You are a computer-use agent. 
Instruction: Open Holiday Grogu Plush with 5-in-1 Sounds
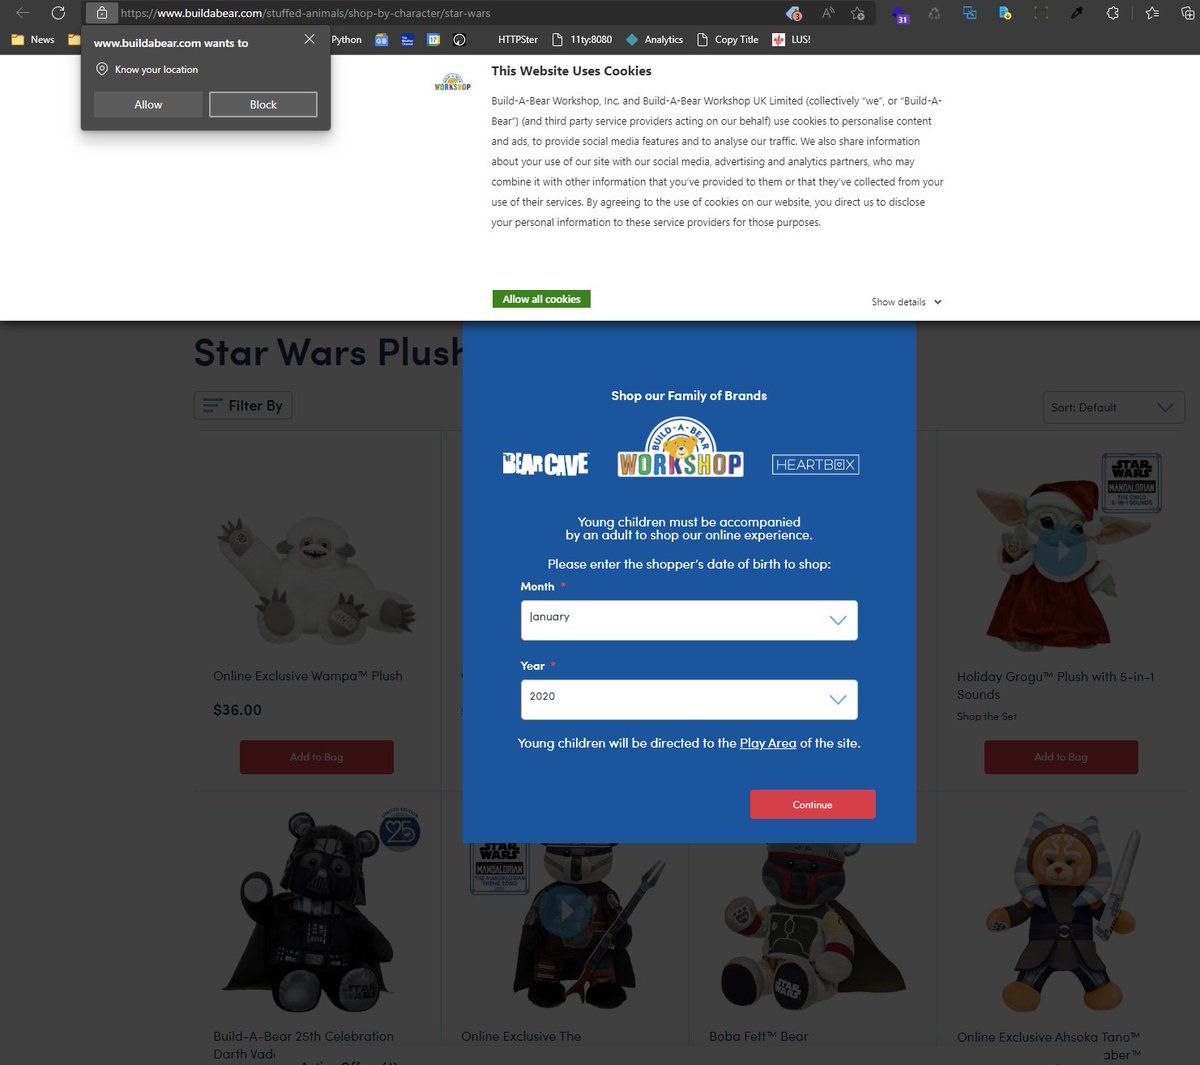tap(1056, 685)
